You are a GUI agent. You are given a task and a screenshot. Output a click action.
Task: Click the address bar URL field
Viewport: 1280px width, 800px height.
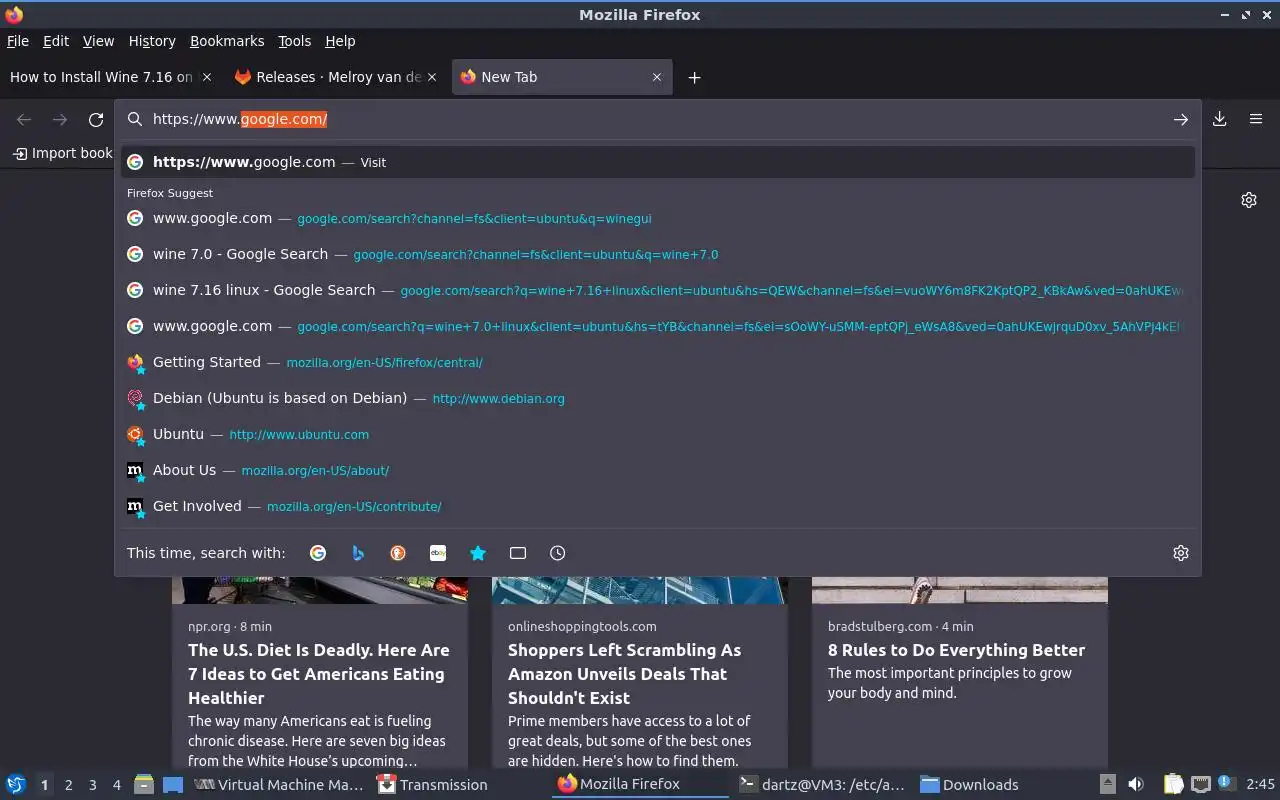coord(658,119)
